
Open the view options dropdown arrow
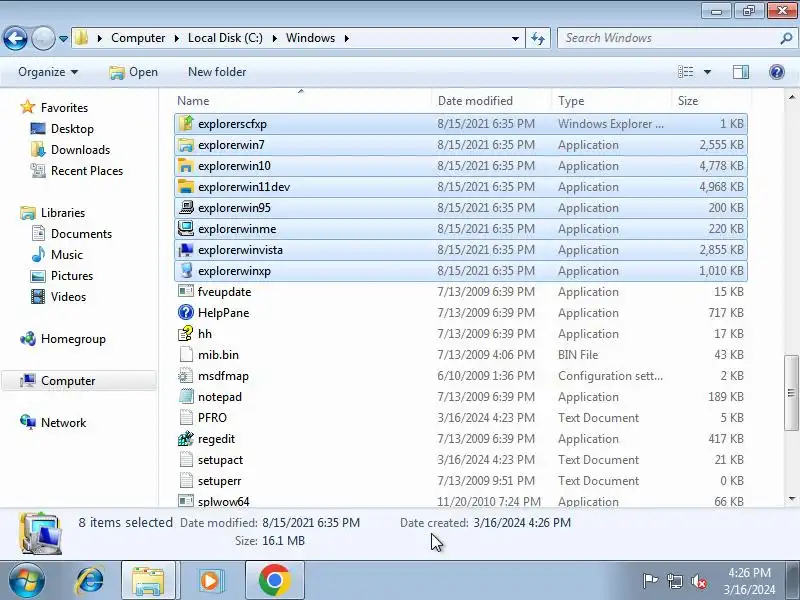coord(707,72)
